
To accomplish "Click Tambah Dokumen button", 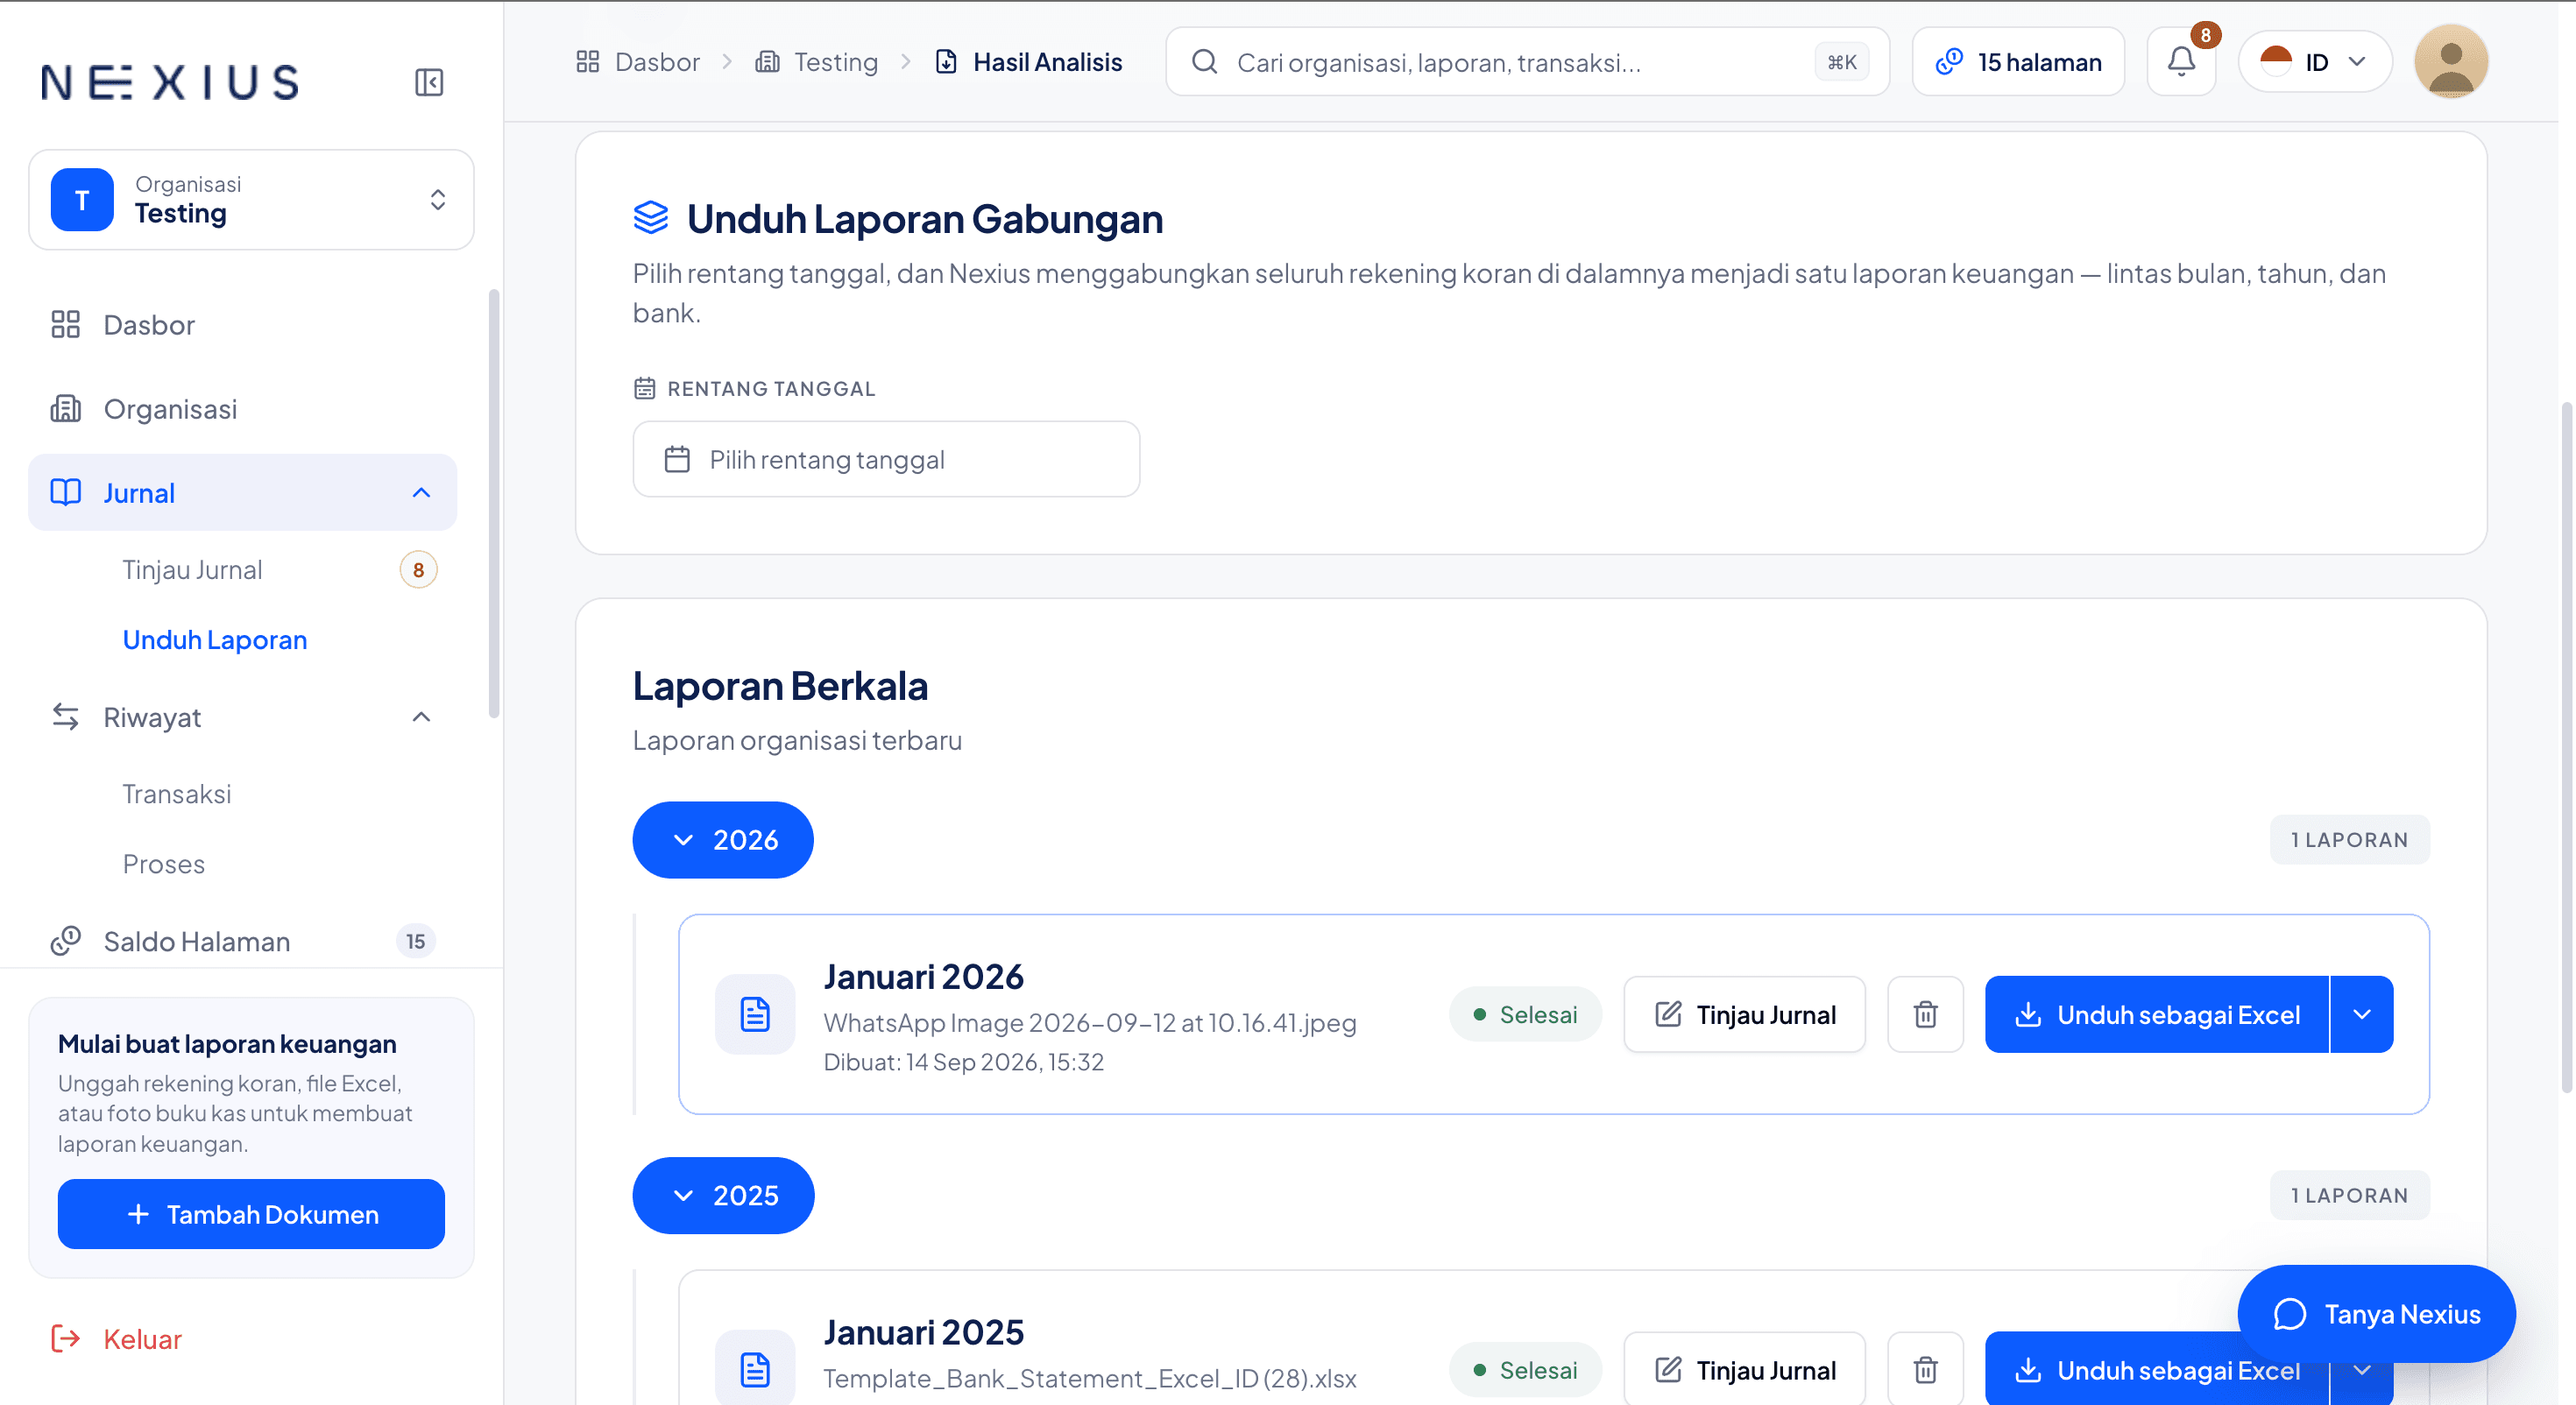I will (251, 1214).
